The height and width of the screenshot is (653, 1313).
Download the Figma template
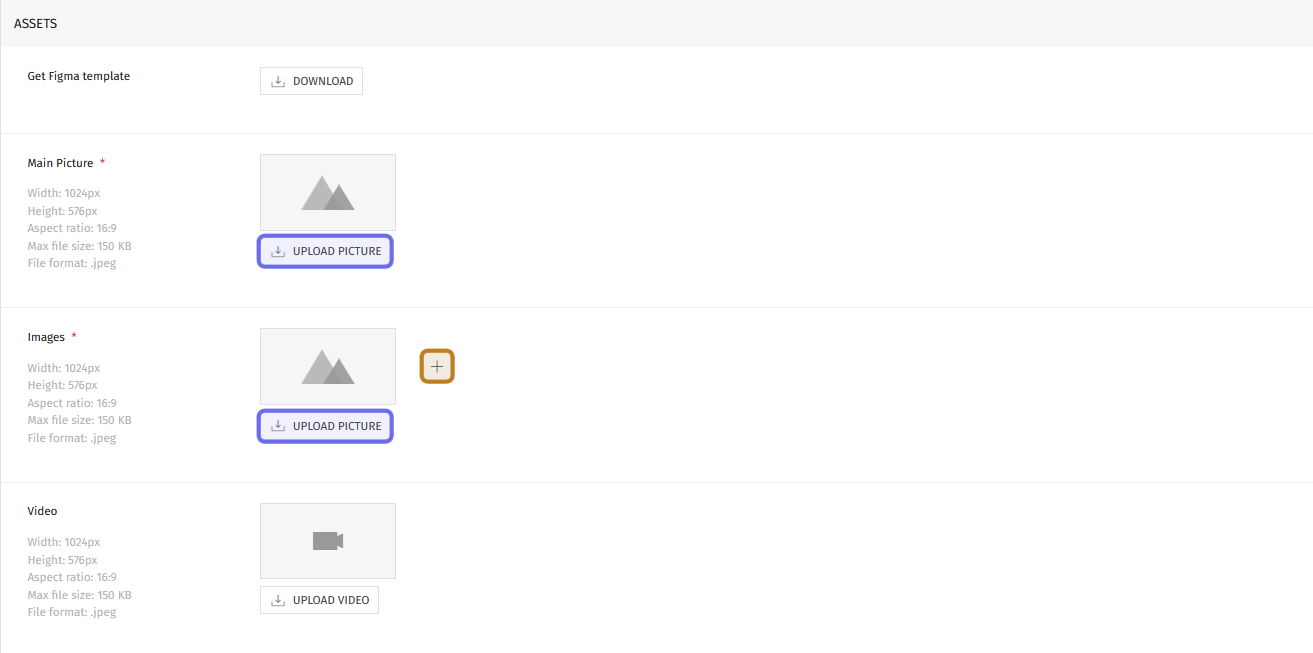pos(311,81)
